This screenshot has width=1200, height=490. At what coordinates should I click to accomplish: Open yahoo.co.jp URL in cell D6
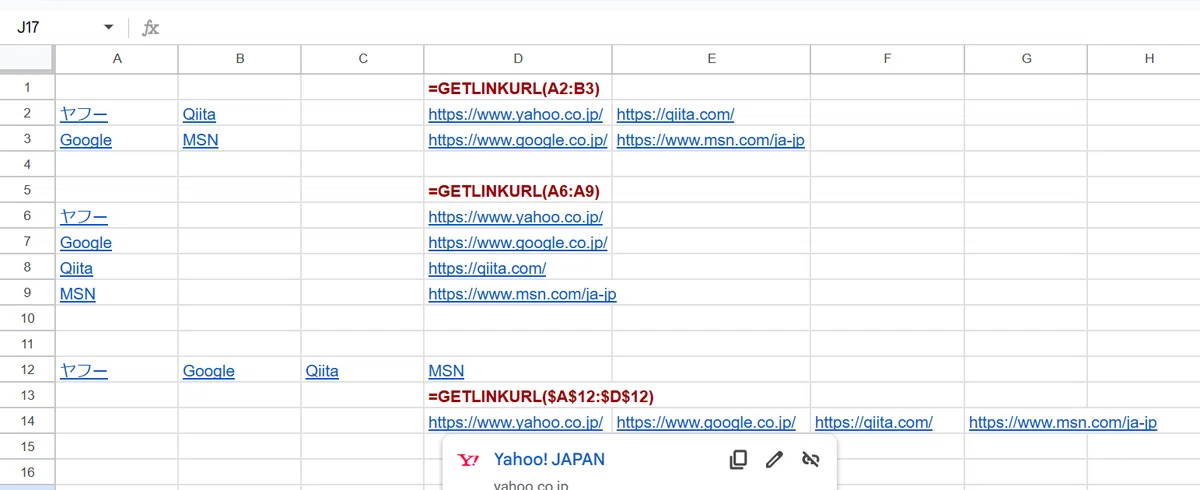516,217
